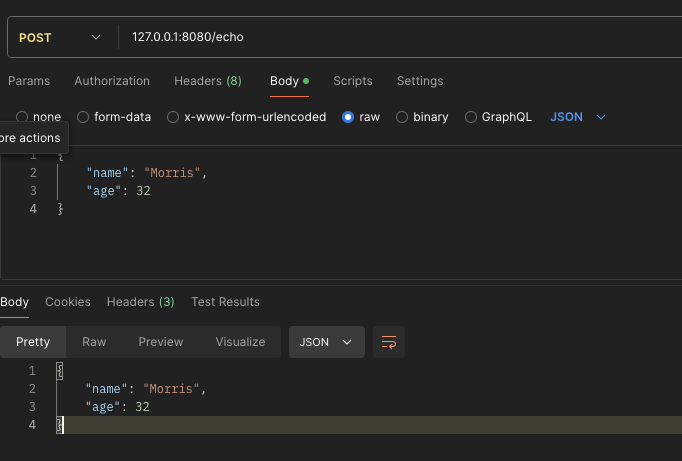Expand the JSON body language dropdown
This screenshot has width=682, height=461.
tap(578, 117)
